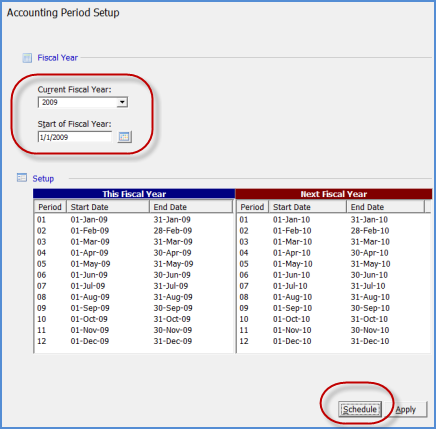Click the Setup section icon
436x429 pixels.
pyautogui.click(x=22, y=178)
